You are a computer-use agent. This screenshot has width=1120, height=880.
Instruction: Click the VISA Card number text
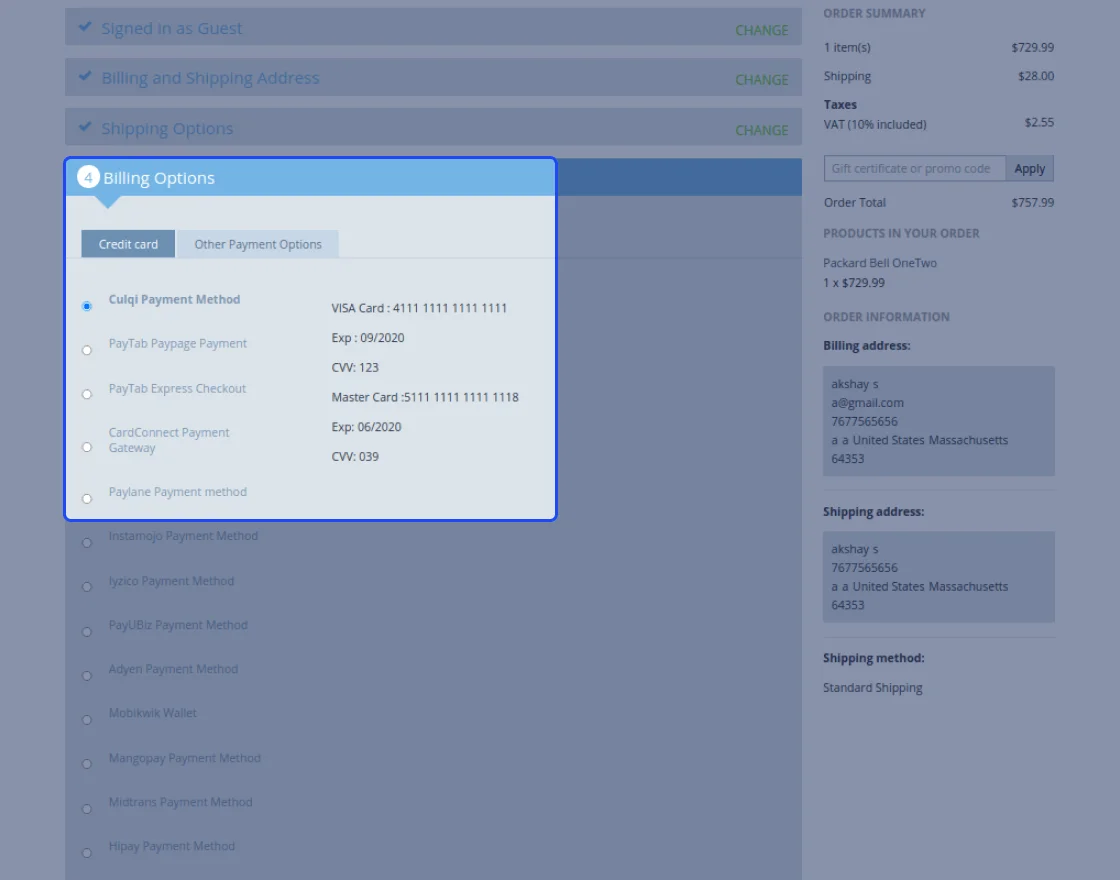[x=419, y=308]
